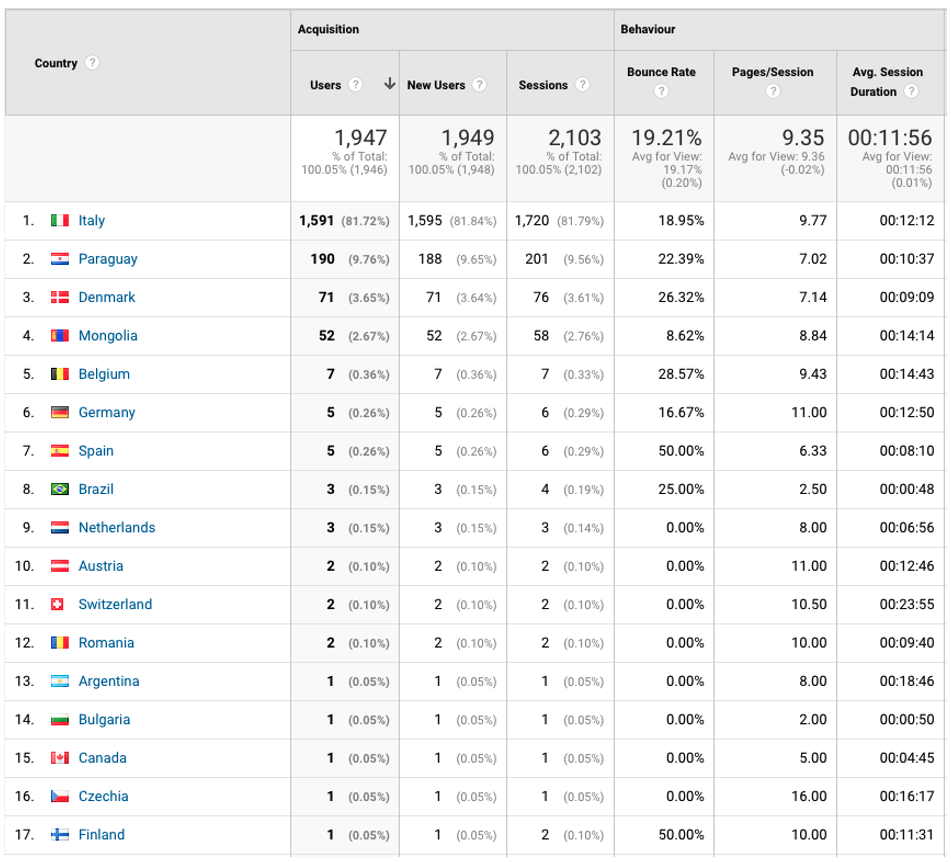Sort by Bounce Rate column header
The image size is (951, 862).
pyautogui.click(x=661, y=72)
